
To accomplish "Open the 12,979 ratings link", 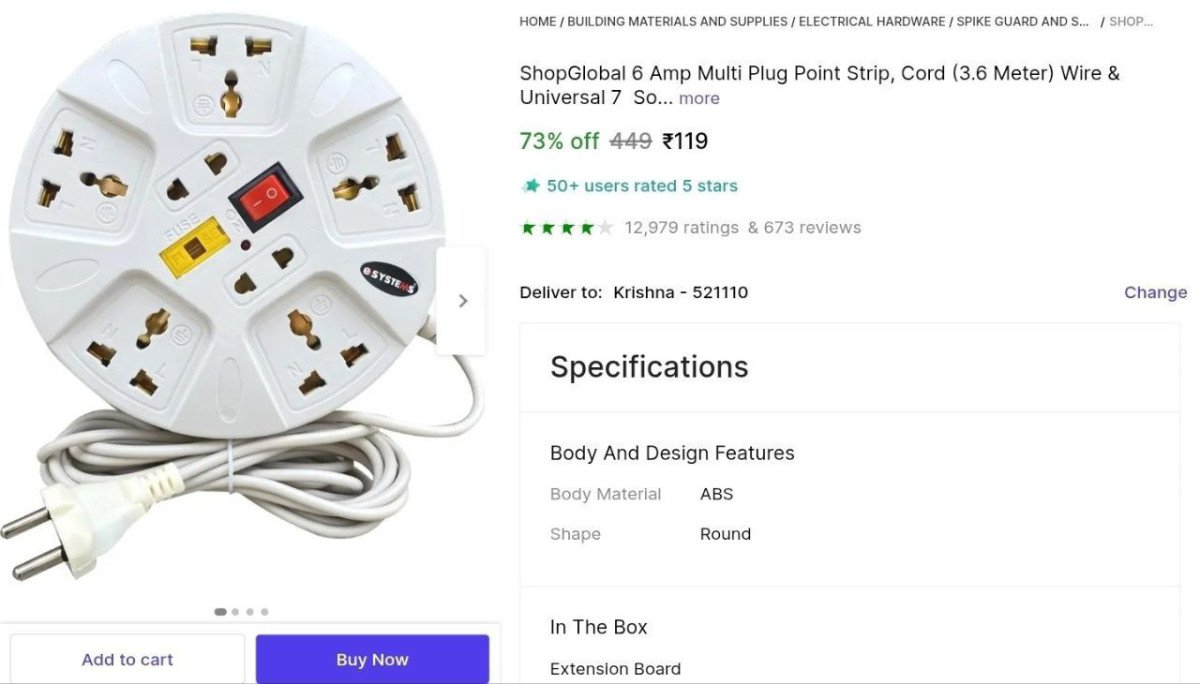I will 681,228.
